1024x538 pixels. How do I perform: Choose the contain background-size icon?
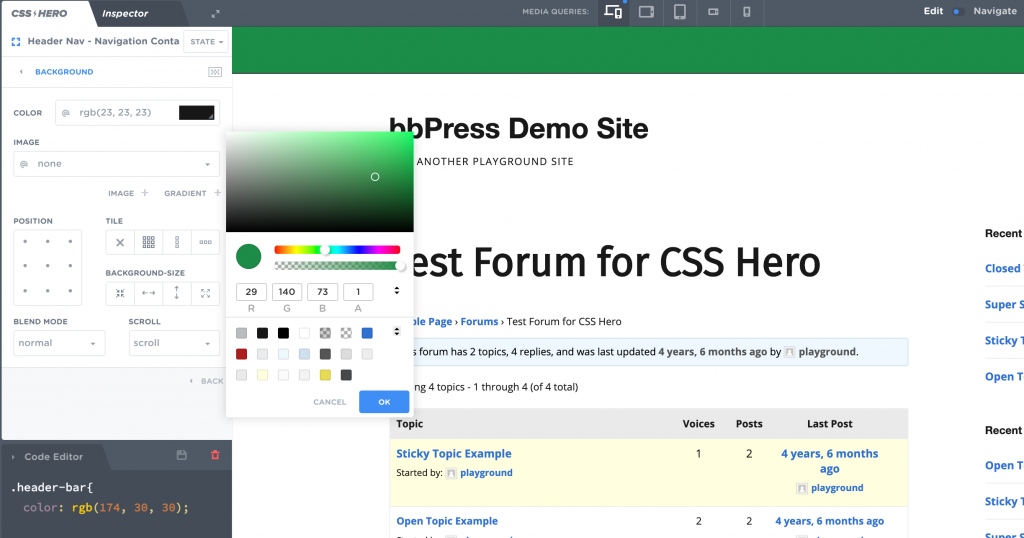coord(120,293)
